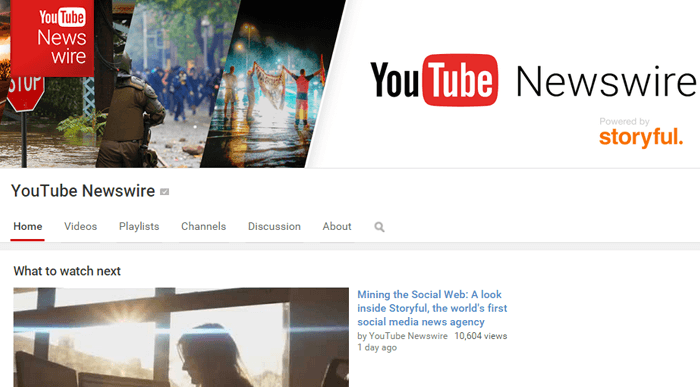Screen dimensions: 700x387
Task: Open the Discussion tab
Action: [x=274, y=226]
